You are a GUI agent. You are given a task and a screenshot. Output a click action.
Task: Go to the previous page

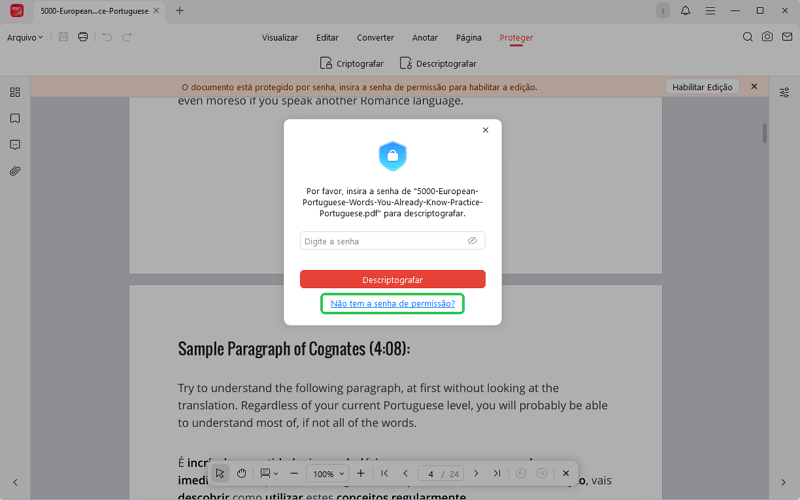point(406,473)
